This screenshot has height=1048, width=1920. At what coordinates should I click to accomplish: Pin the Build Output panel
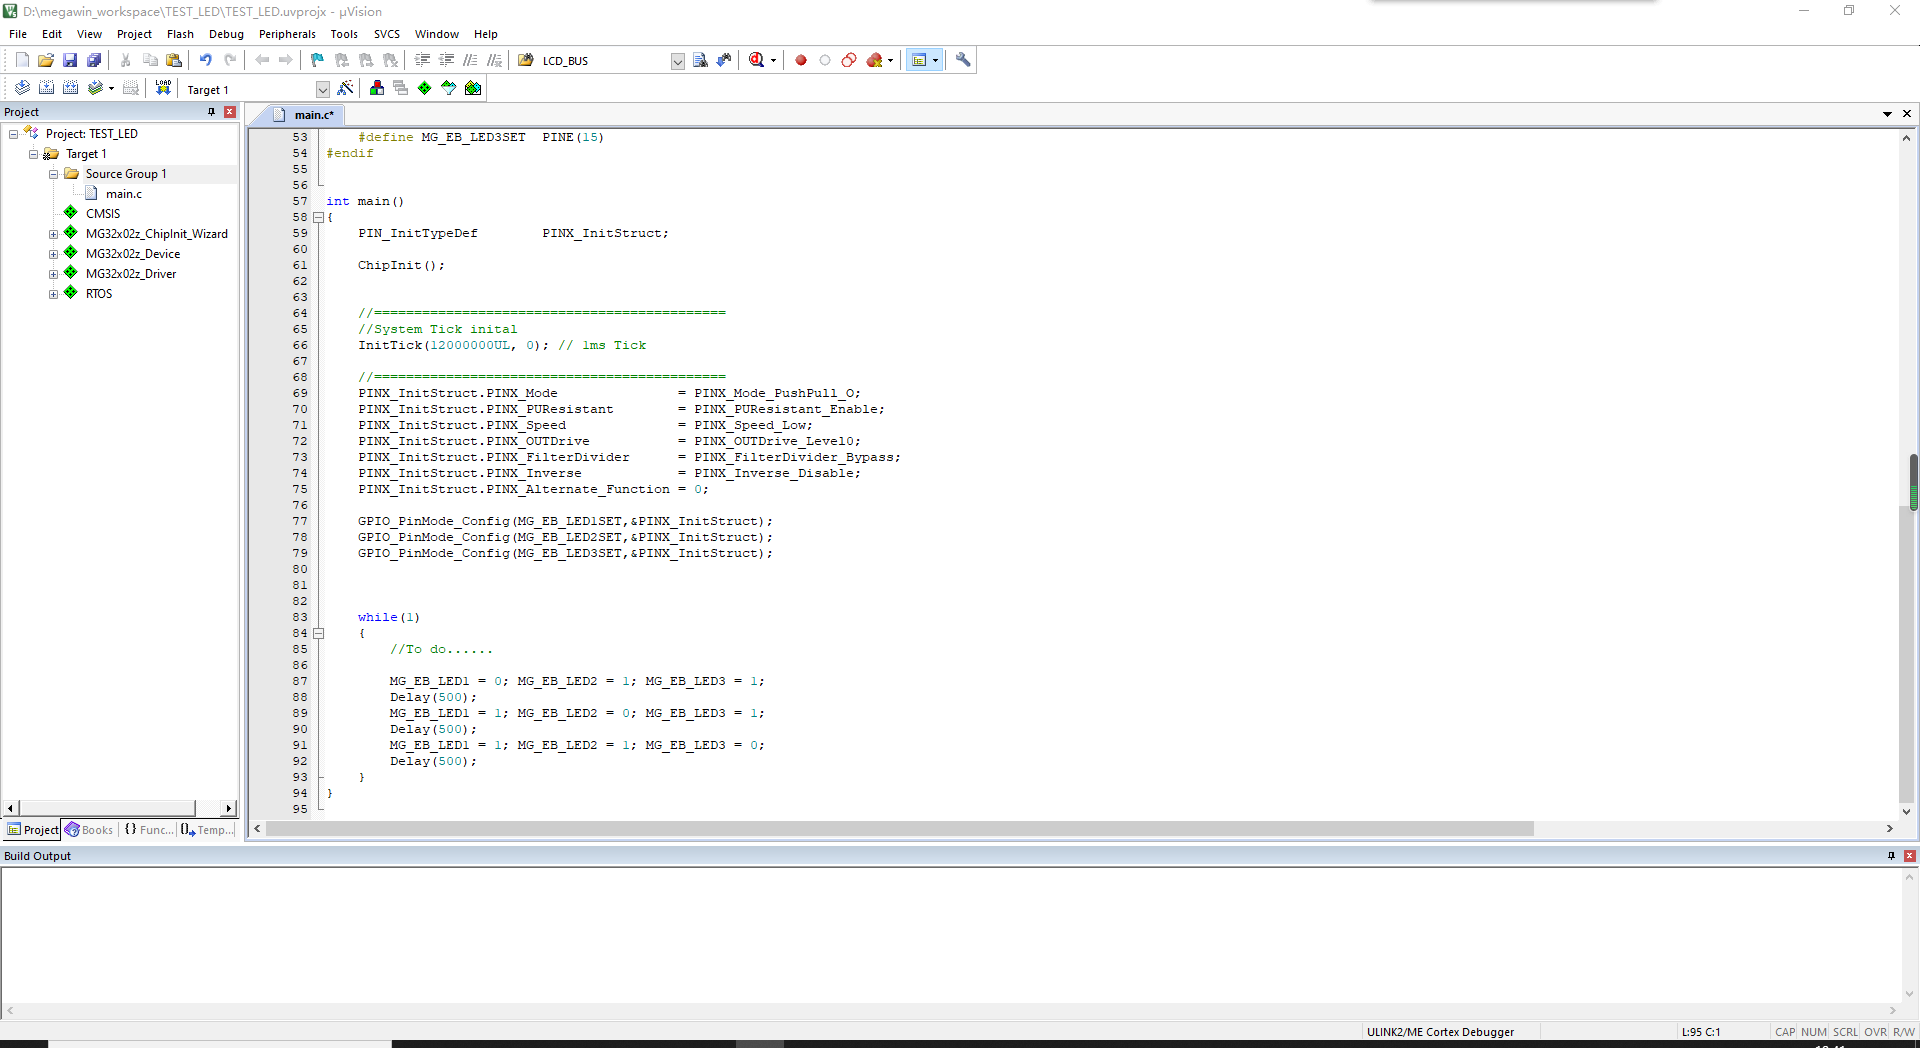coord(1891,856)
